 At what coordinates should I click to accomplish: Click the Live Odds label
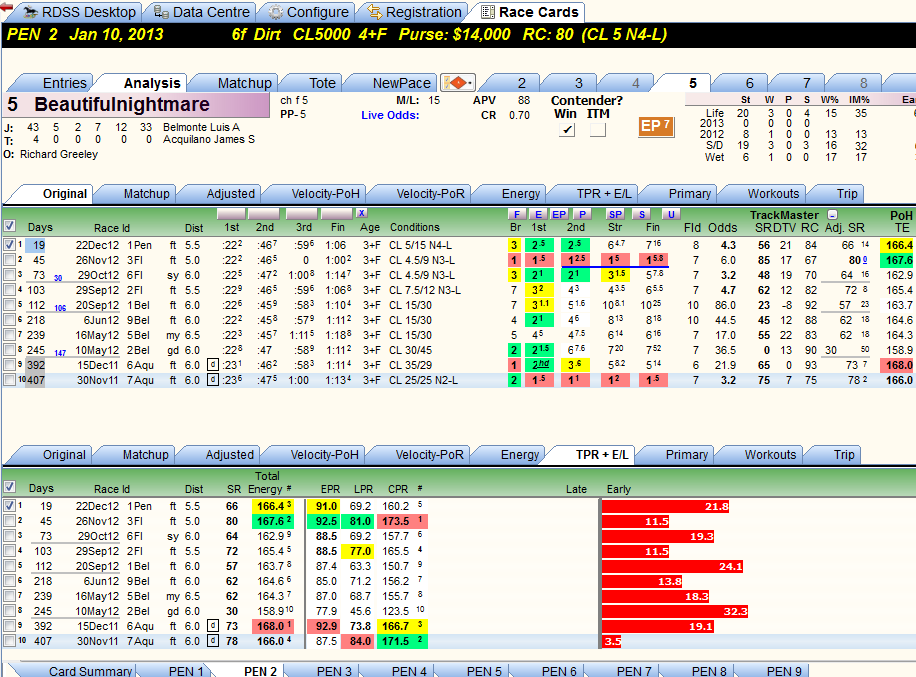point(390,115)
